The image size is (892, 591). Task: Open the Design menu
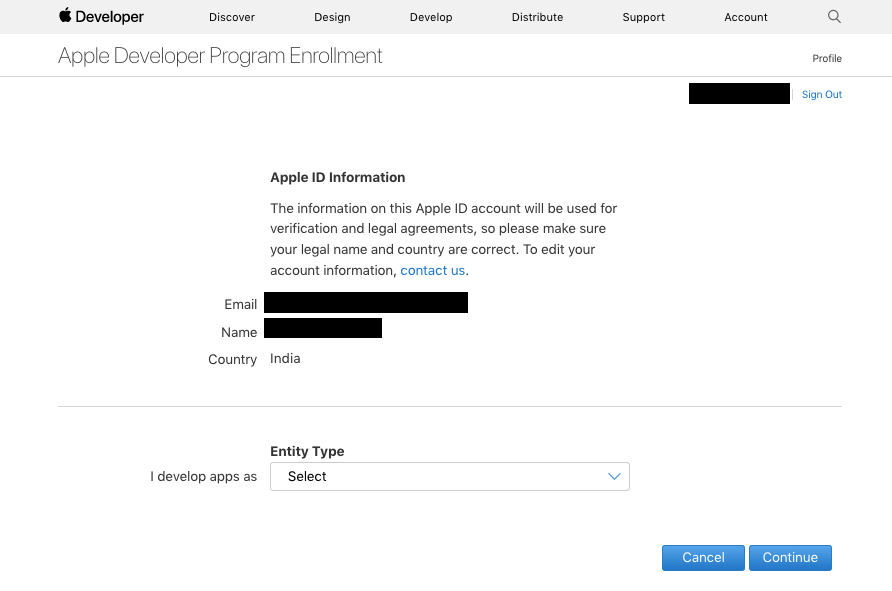(332, 17)
